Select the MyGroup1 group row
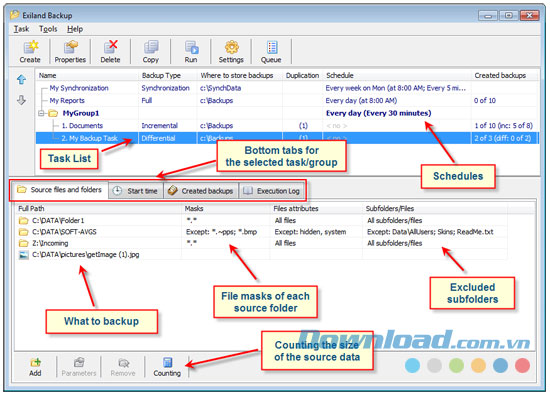 (288, 113)
